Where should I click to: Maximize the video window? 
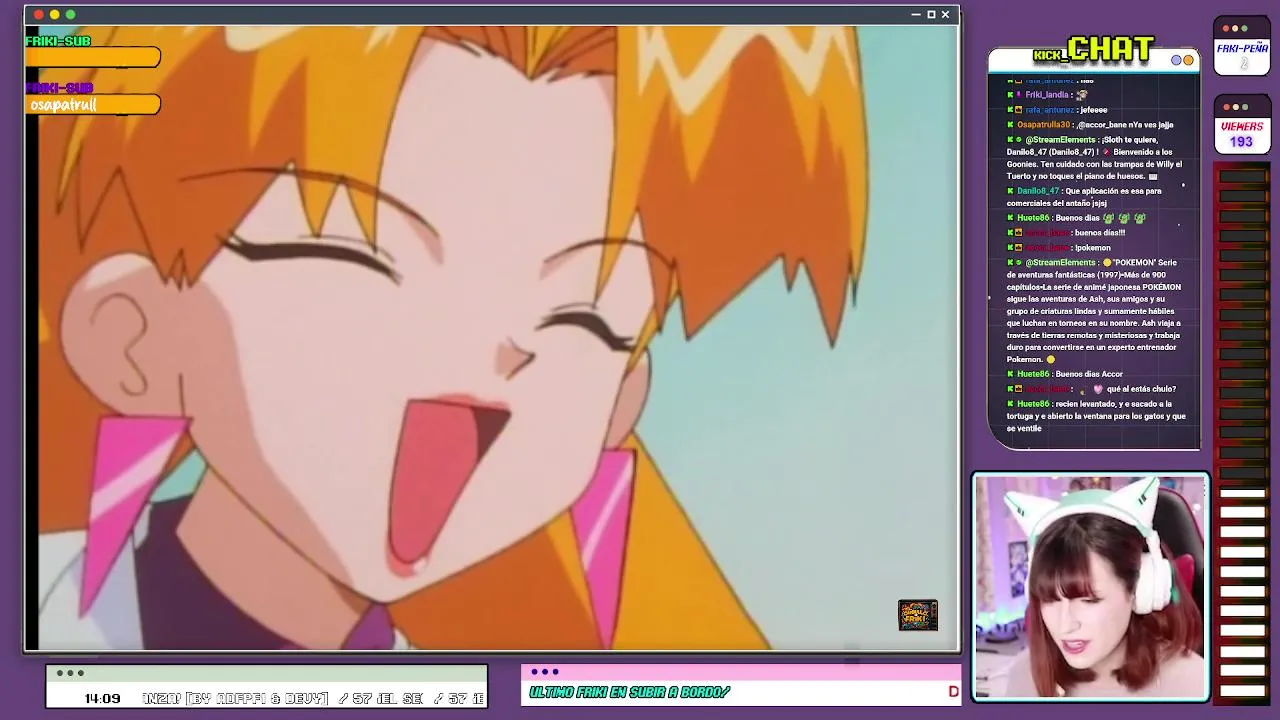click(931, 15)
